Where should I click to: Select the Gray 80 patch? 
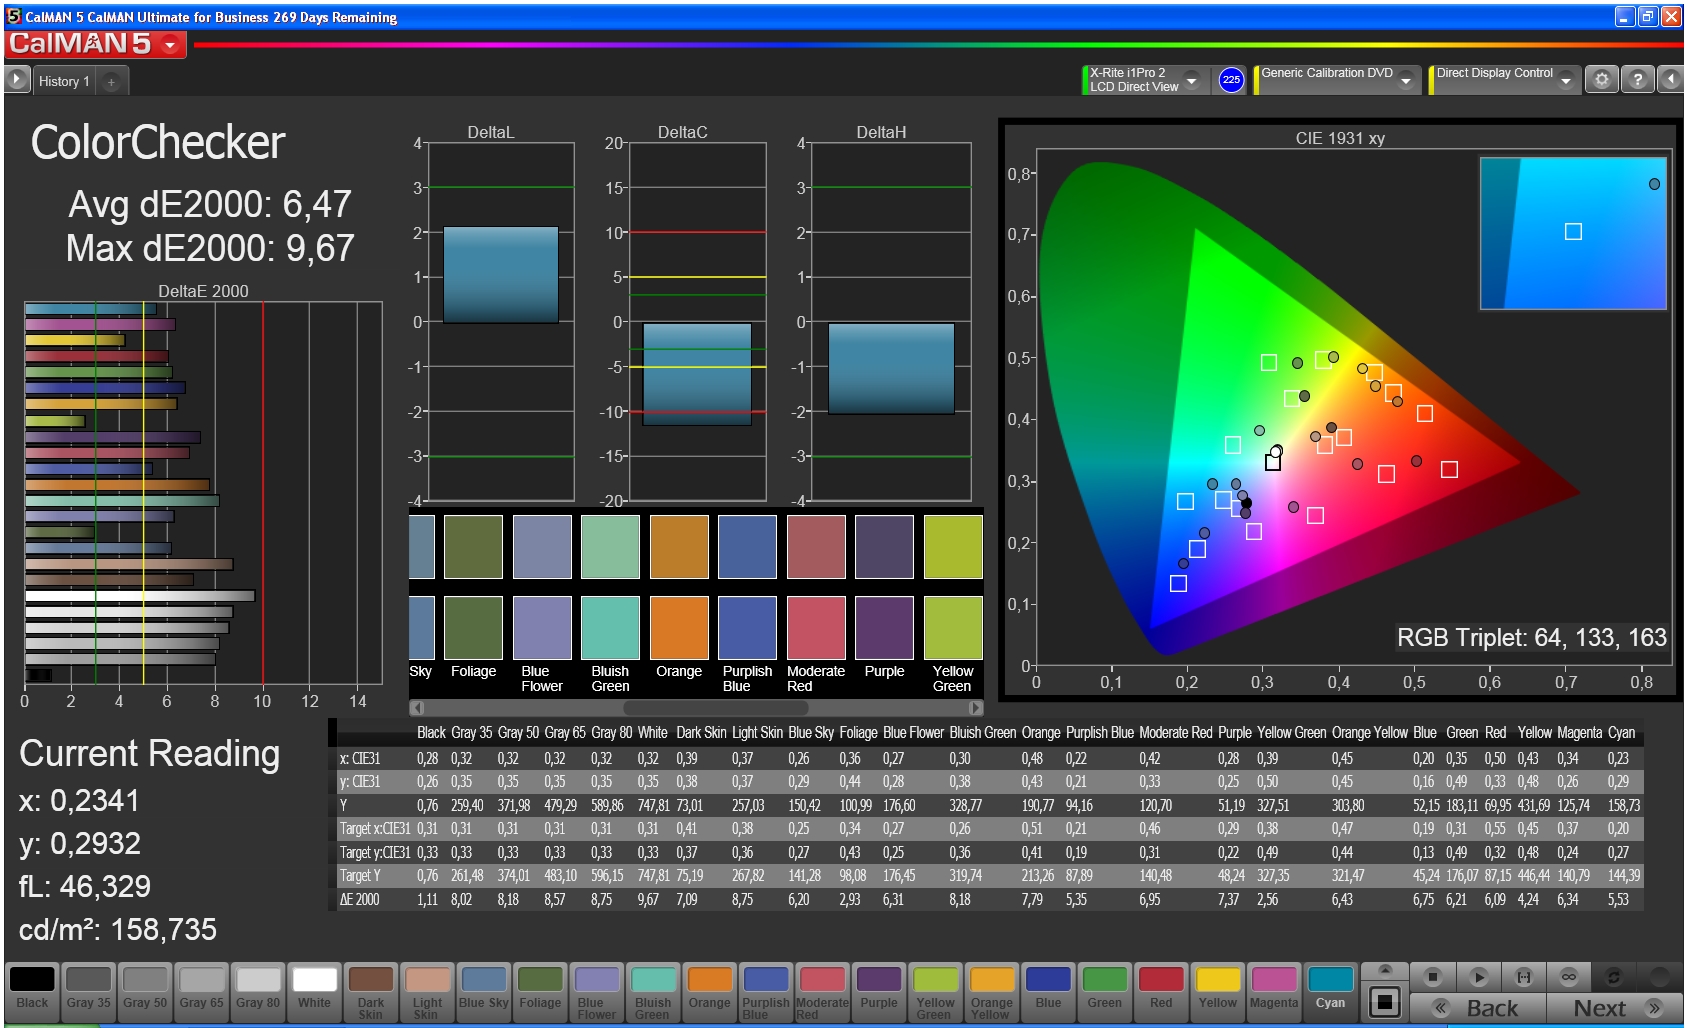click(258, 991)
